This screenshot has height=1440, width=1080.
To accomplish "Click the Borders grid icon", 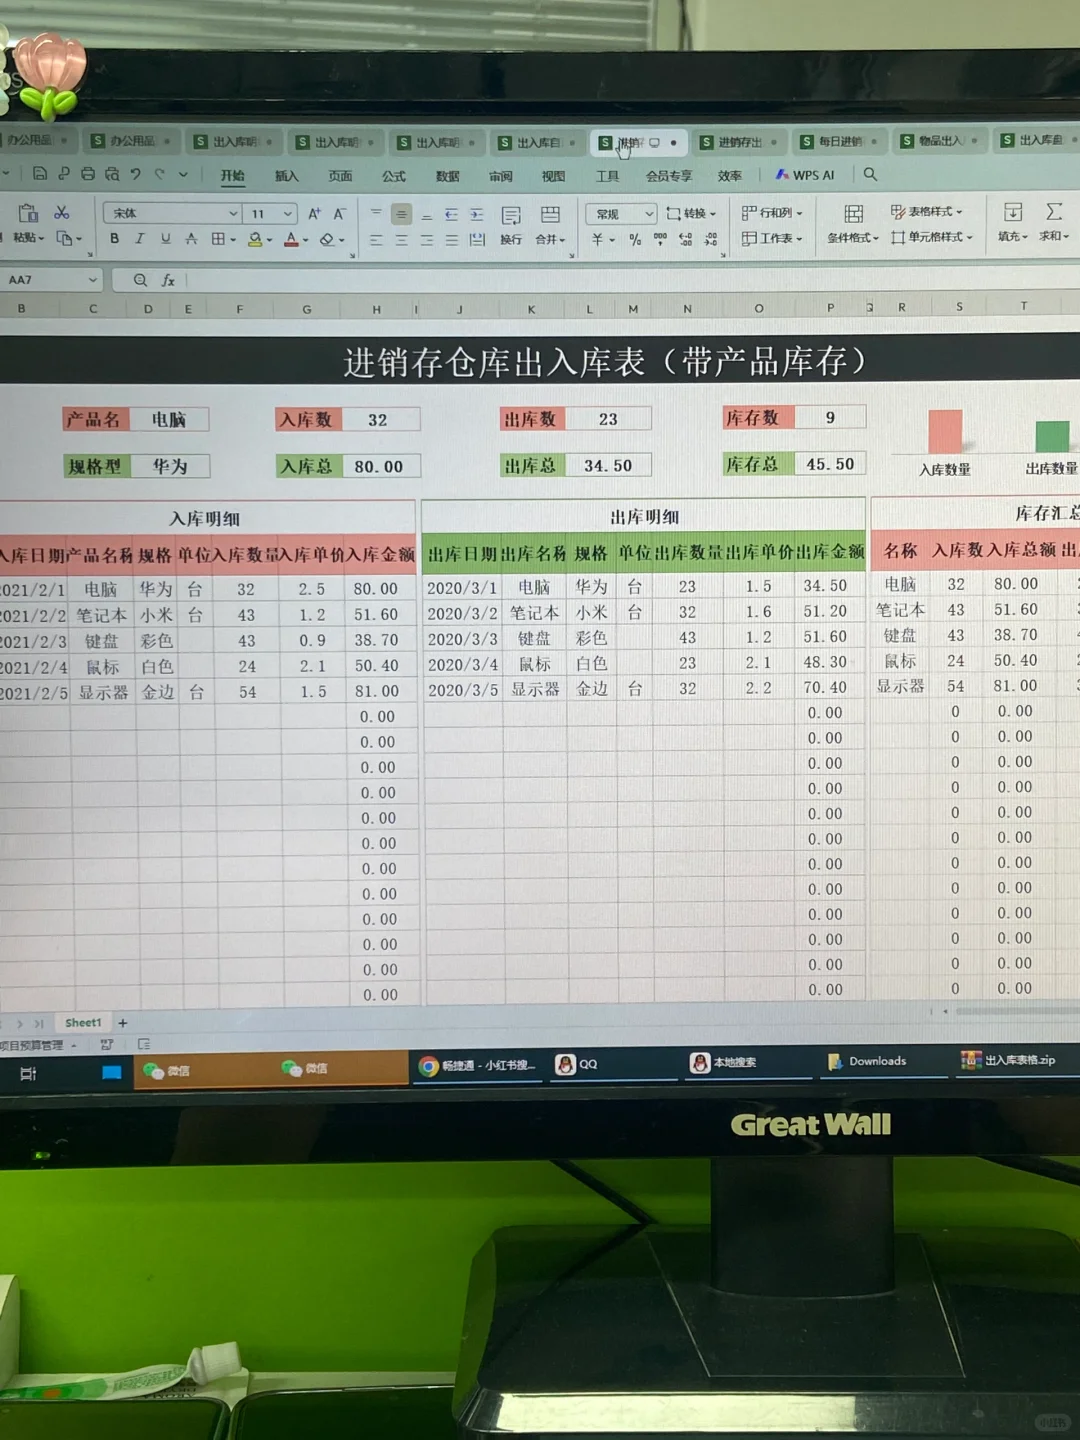I will coord(218,239).
